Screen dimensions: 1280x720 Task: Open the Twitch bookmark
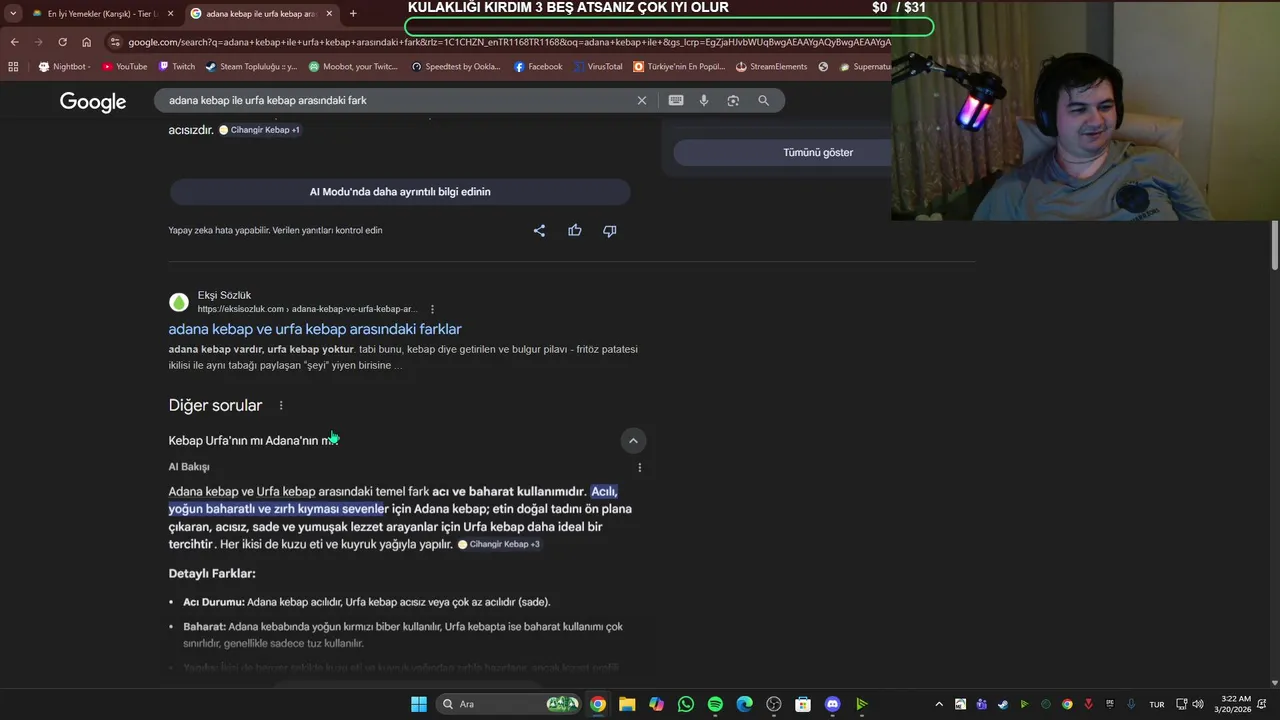(177, 67)
